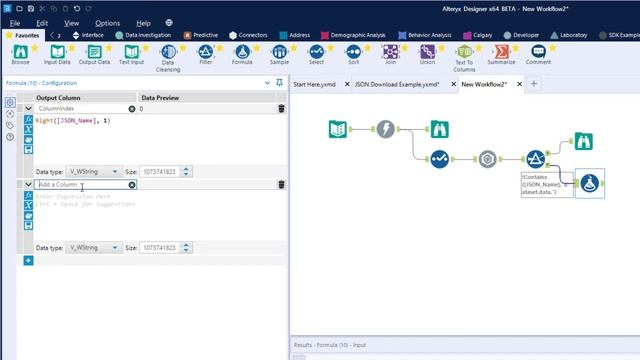640x360 pixels.
Task: Select the Input Data tool
Action: click(x=57, y=55)
